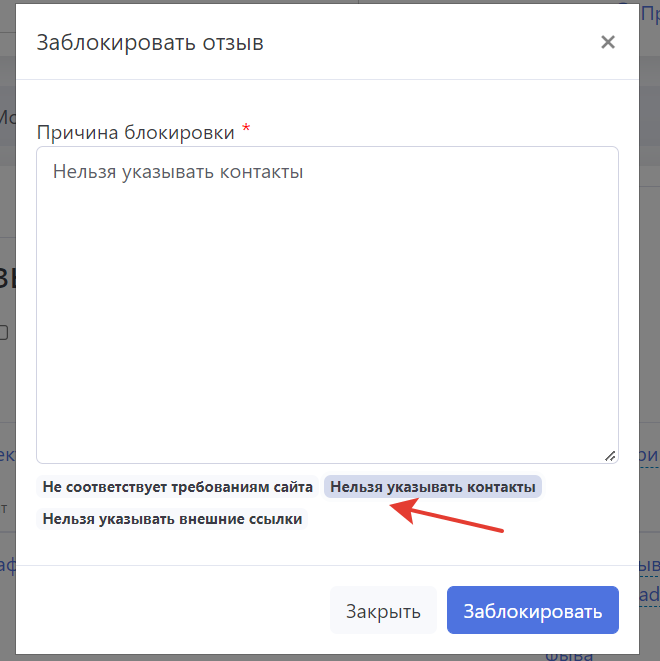Screen dimensions: 660x661
Task: Click the 'Заблокировать отзыв' dialog title
Action: click(150, 42)
